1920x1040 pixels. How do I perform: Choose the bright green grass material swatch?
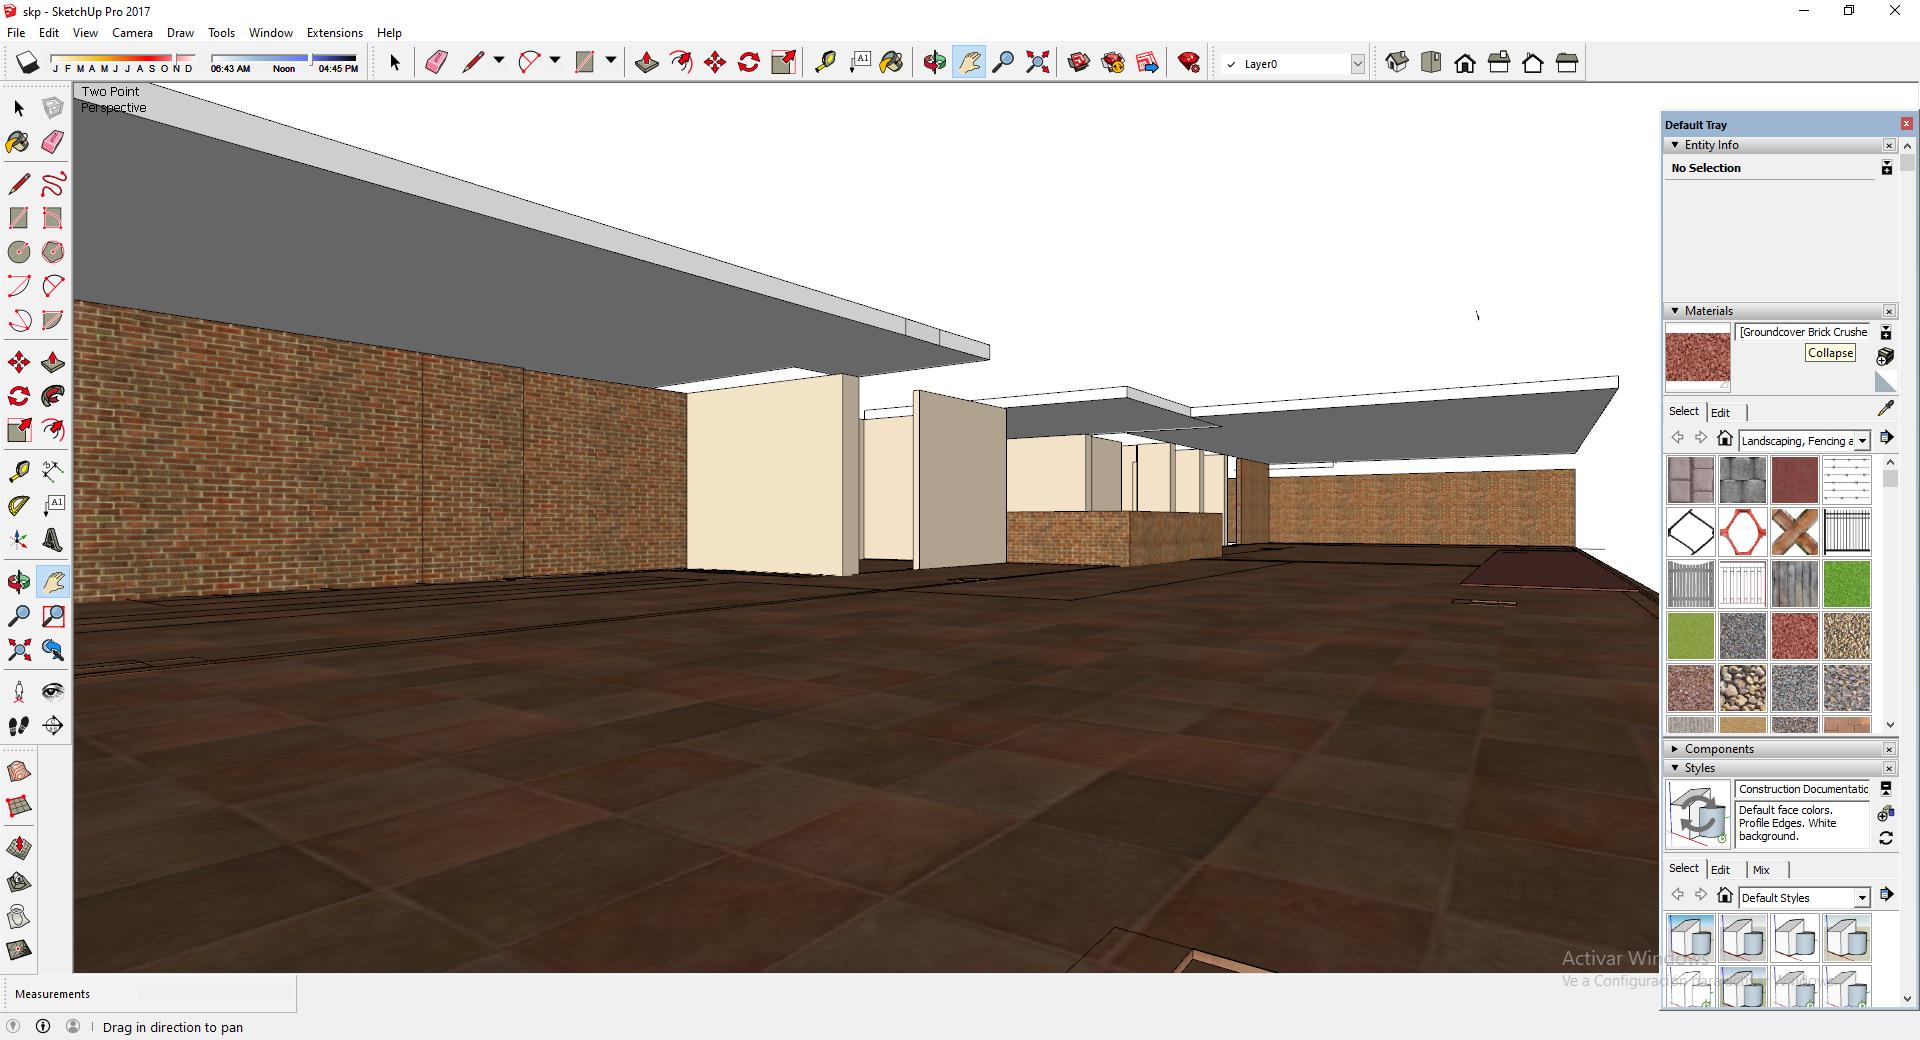[1846, 584]
